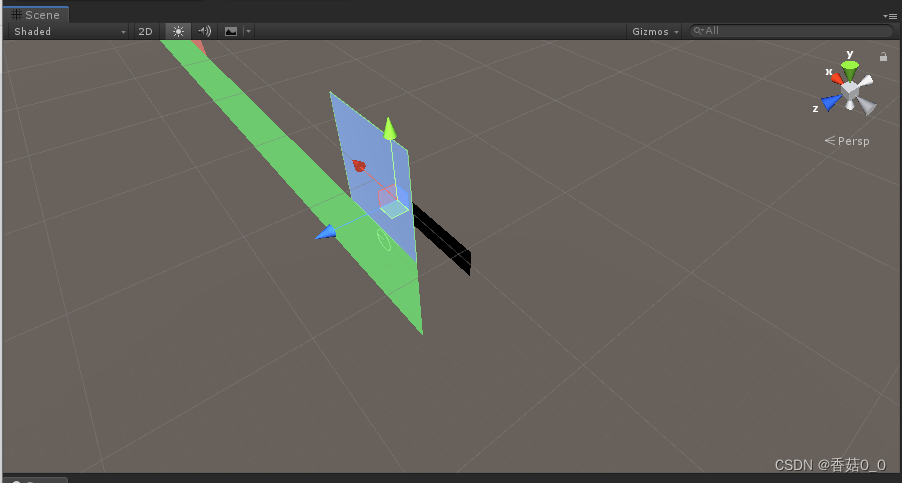Click the green Y move handle arrow
902x483 pixels.
389,128
